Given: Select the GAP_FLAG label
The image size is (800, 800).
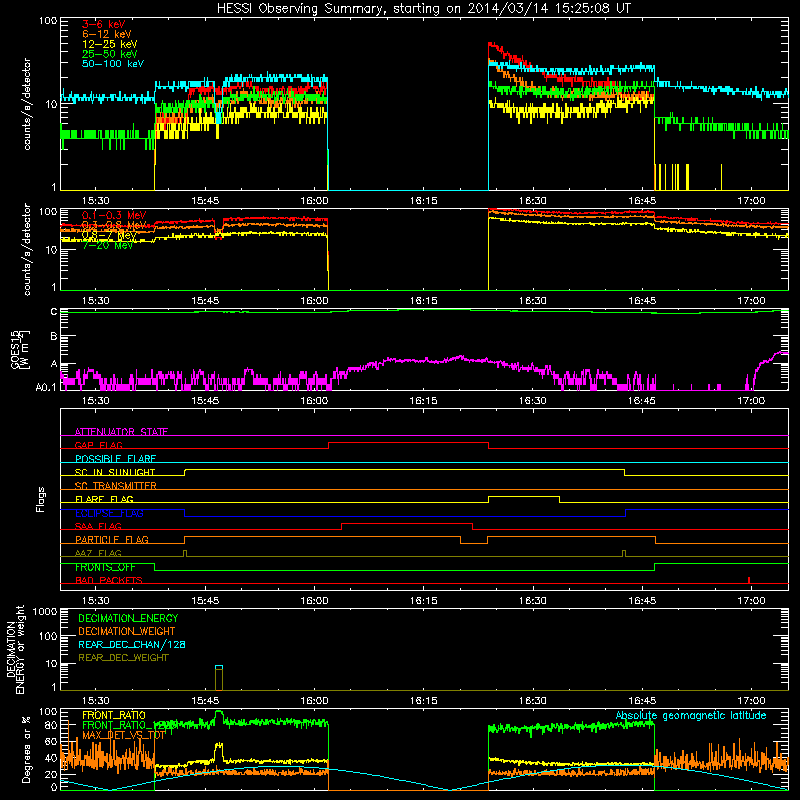Looking at the screenshot, I should point(98,445).
